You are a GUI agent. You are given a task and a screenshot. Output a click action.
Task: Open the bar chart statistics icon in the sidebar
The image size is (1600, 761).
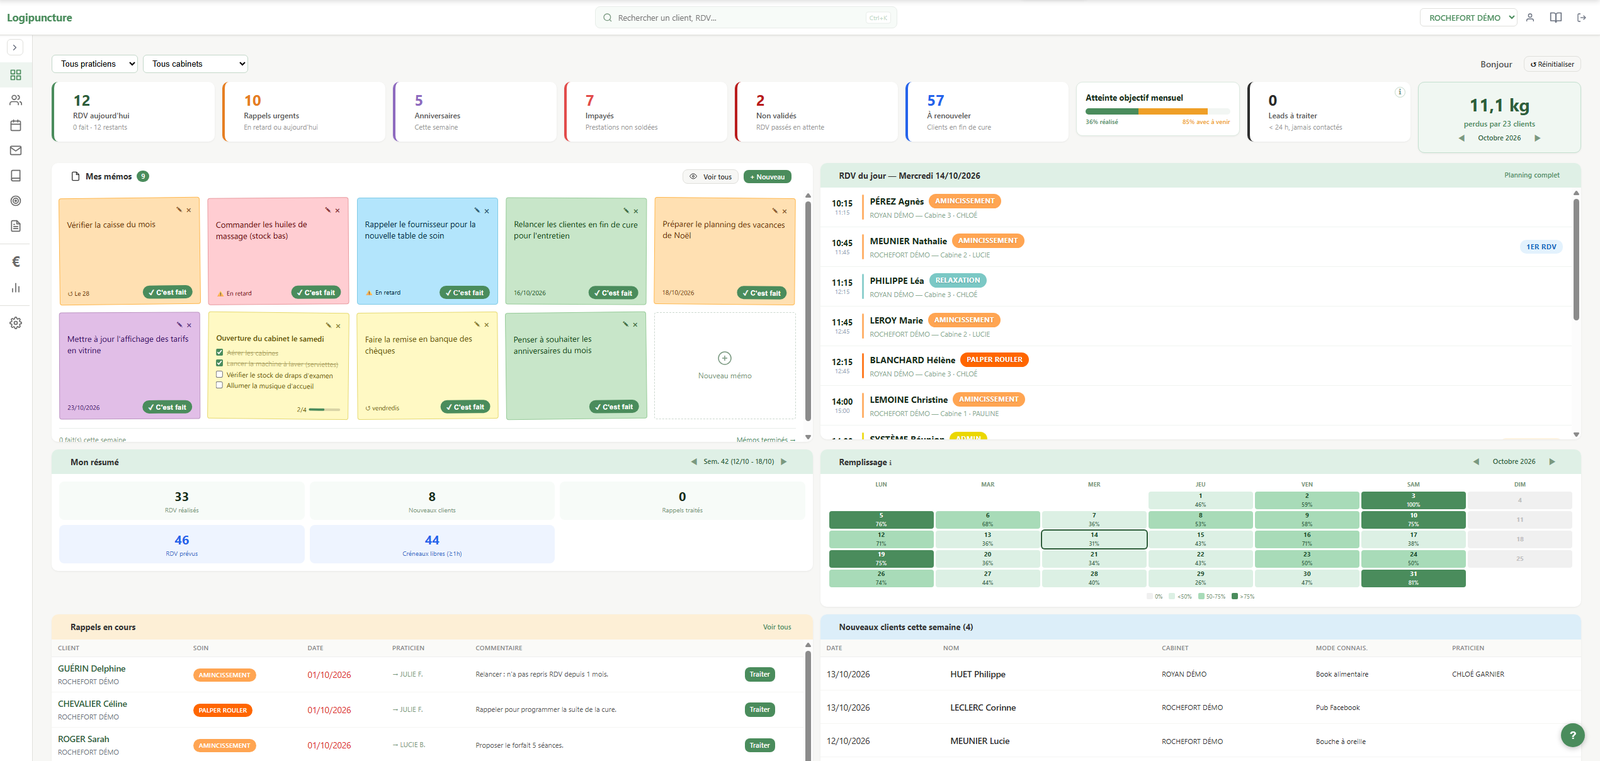[15, 288]
